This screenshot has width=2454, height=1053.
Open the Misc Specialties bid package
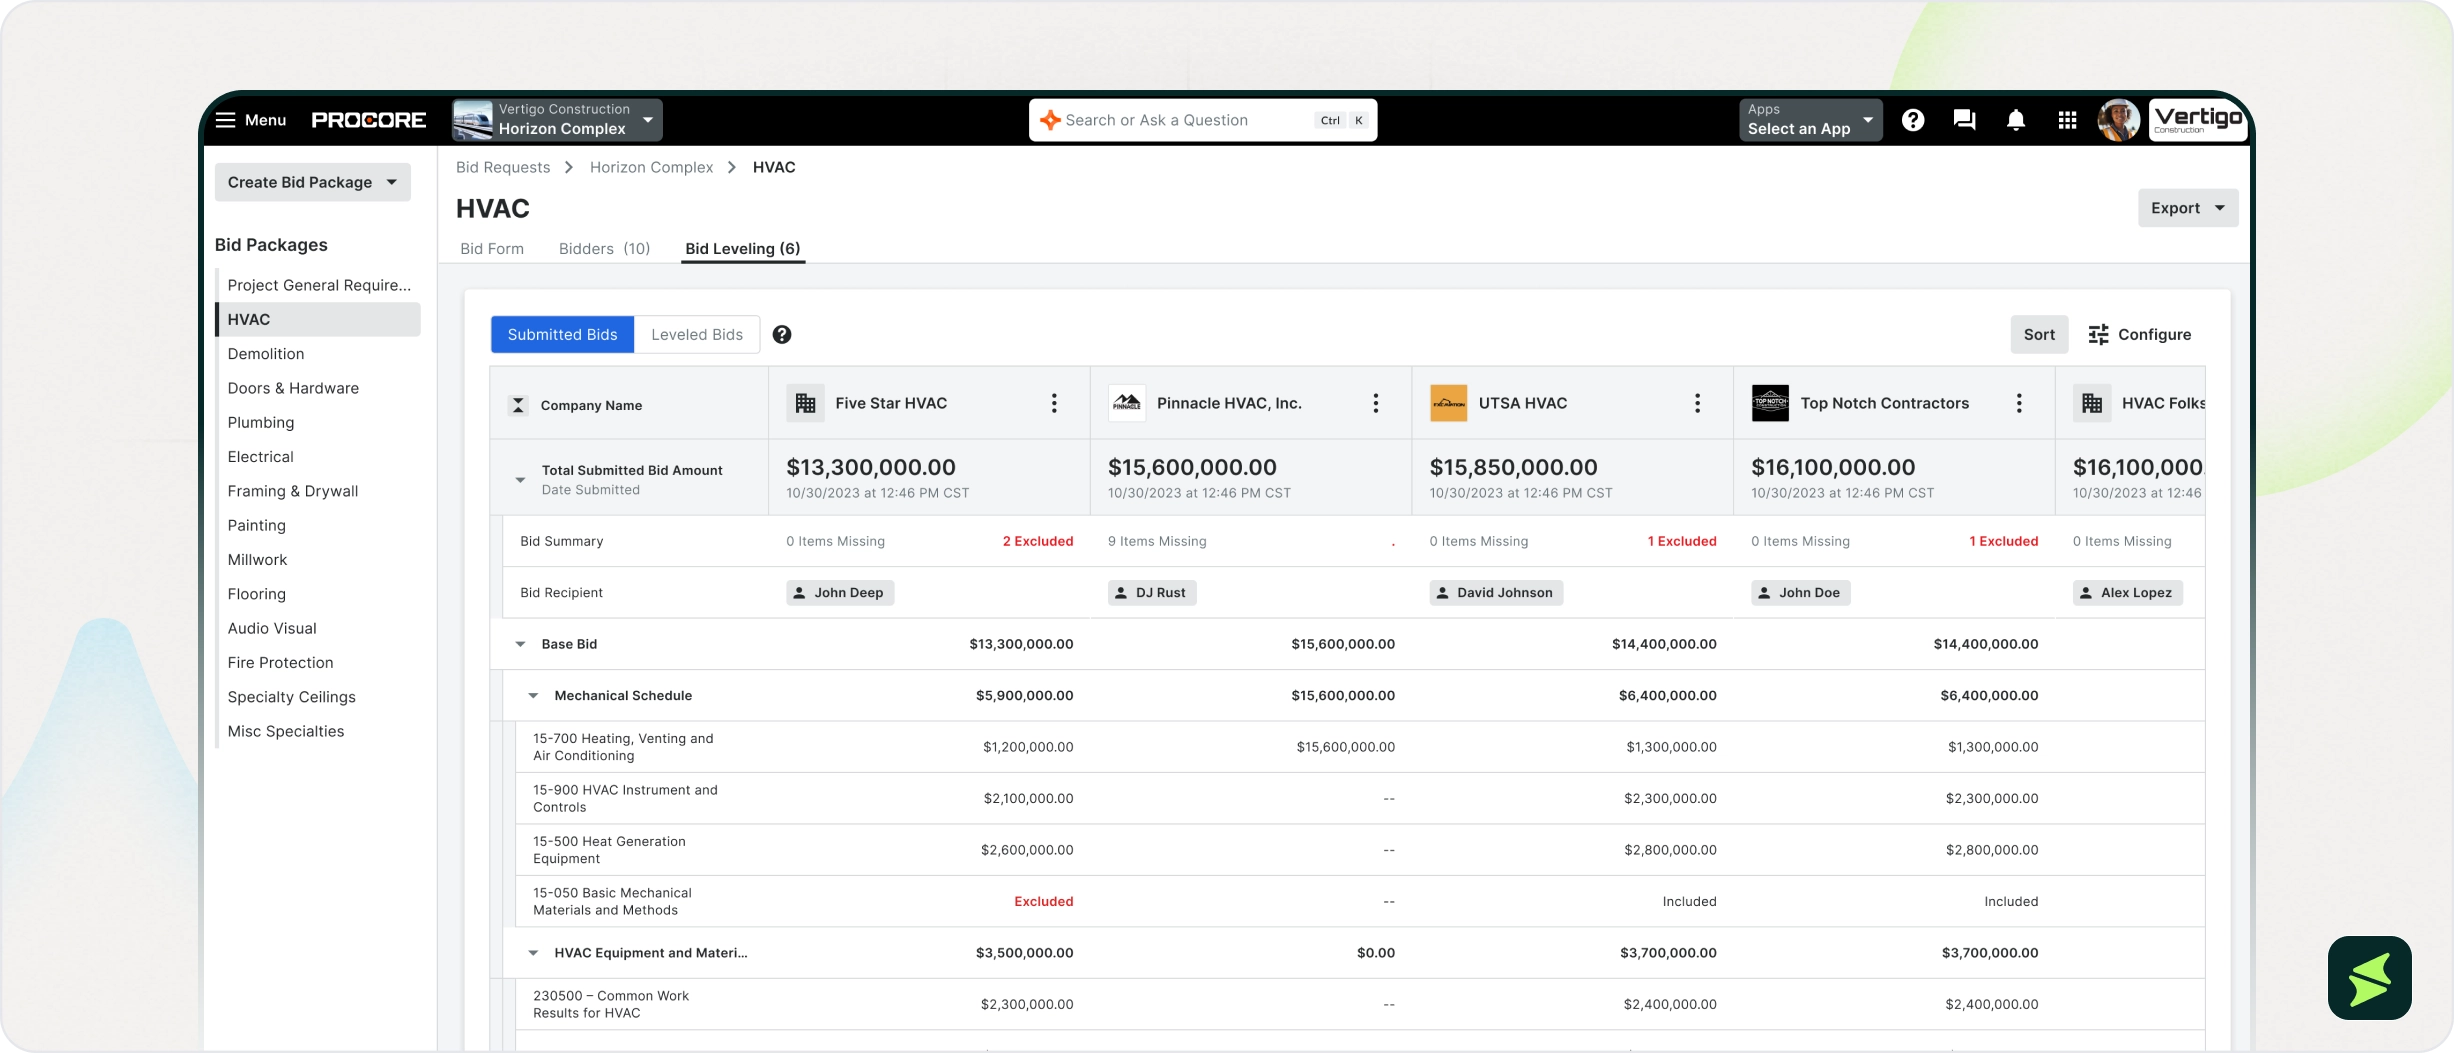click(286, 731)
